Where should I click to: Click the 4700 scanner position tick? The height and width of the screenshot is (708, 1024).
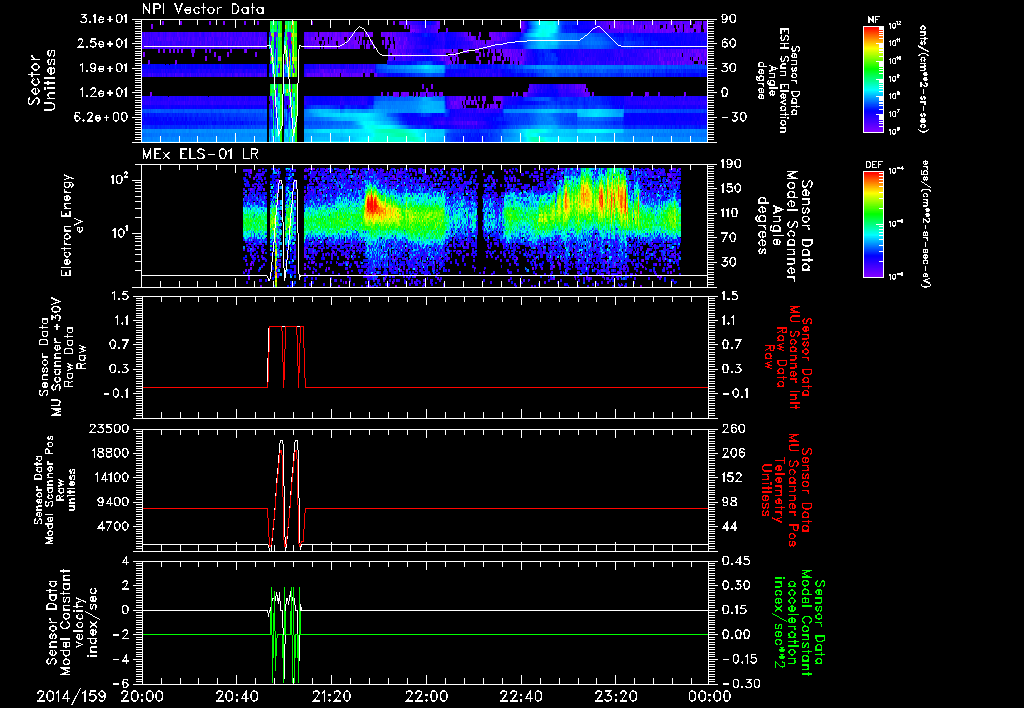coord(112,526)
